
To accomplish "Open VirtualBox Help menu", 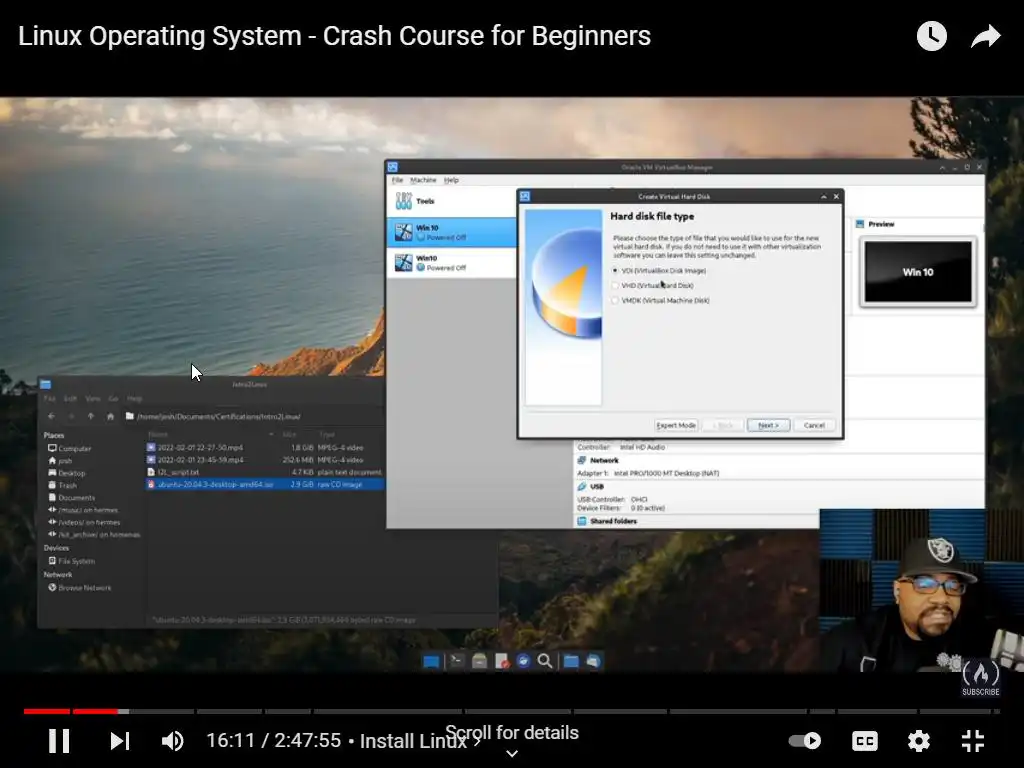I will [451, 180].
